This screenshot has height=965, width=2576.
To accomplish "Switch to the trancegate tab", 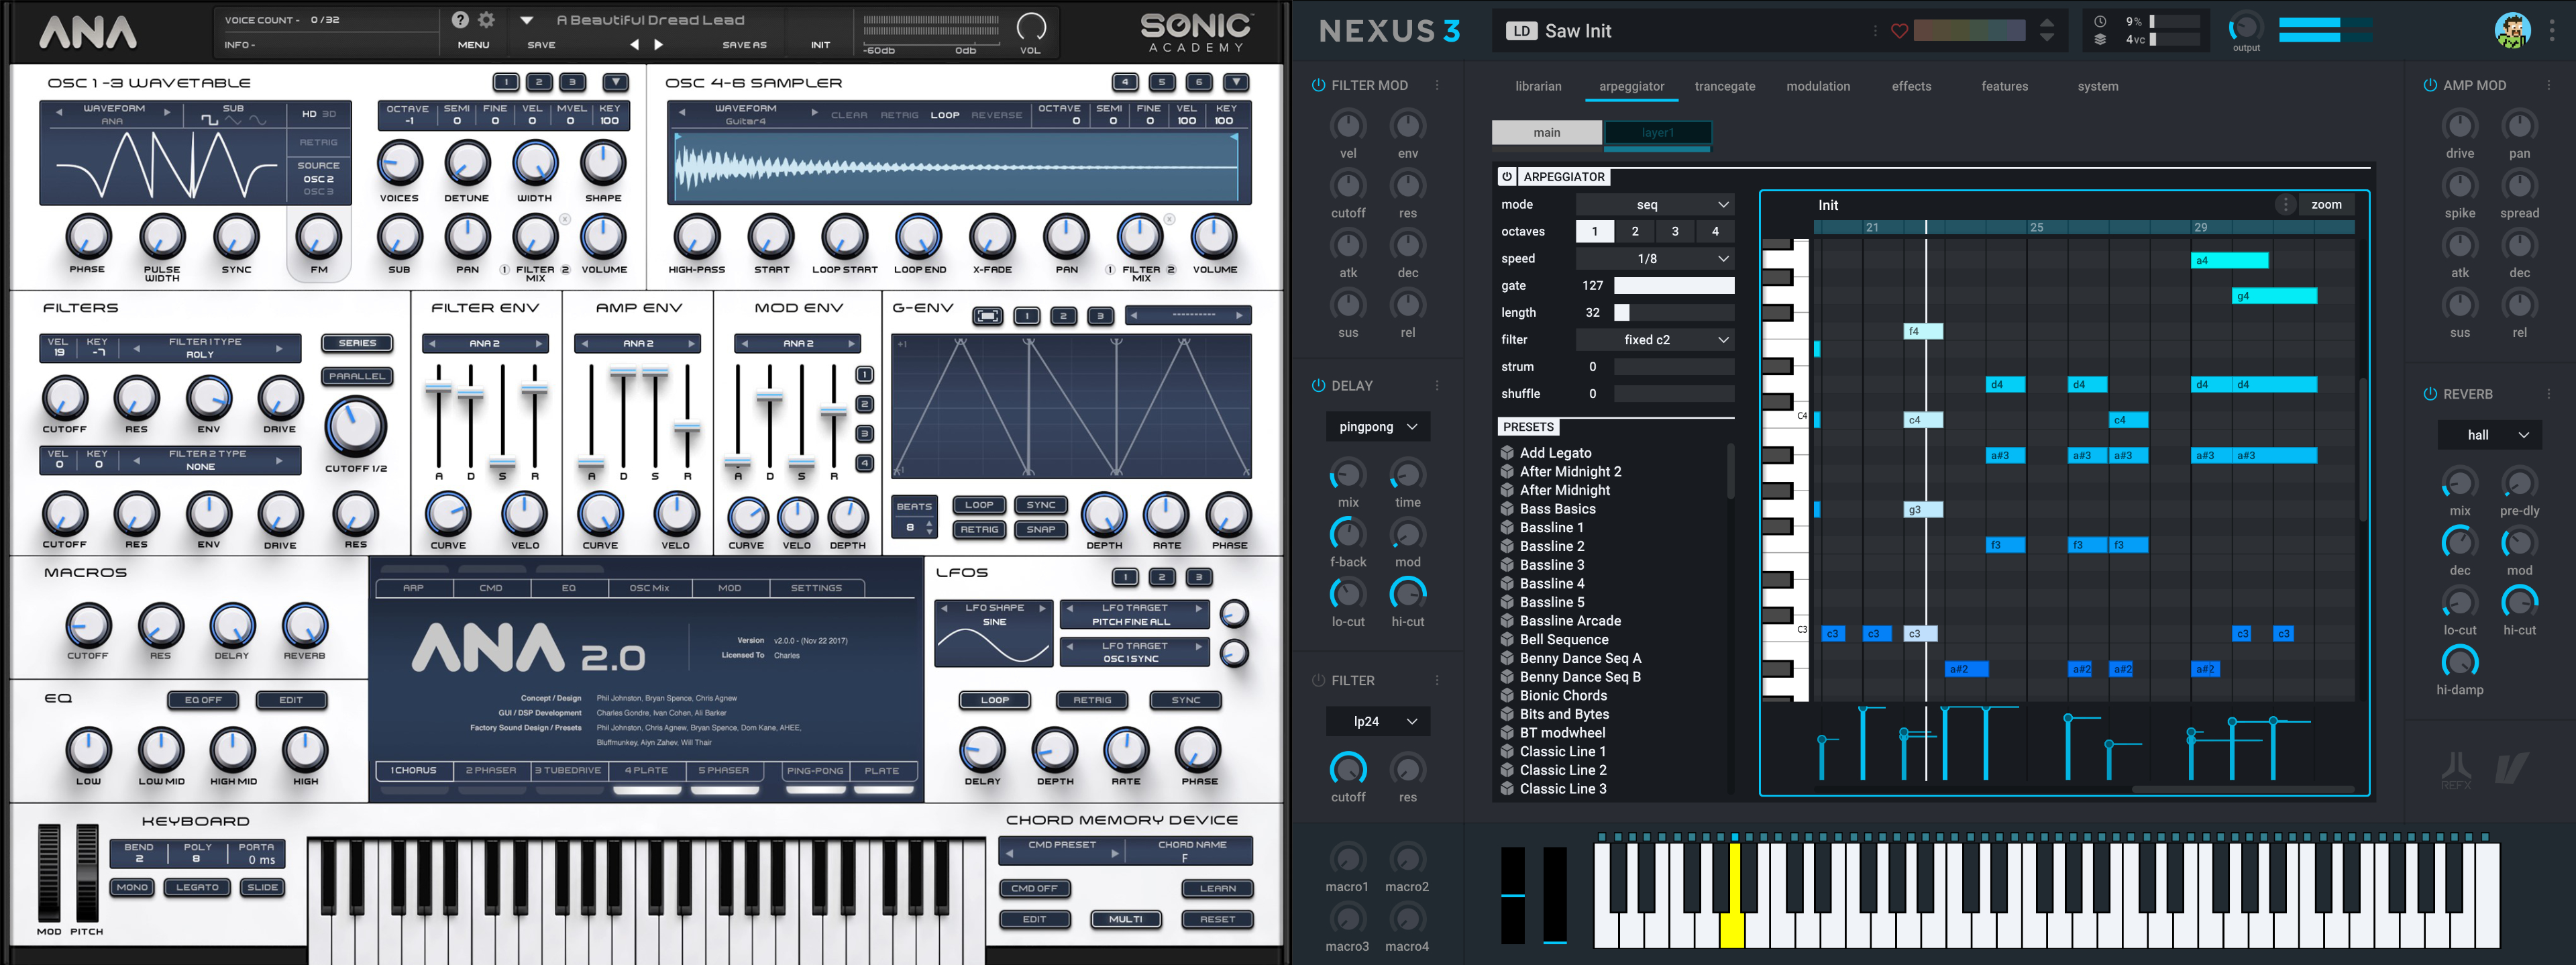I will point(1725,87).
